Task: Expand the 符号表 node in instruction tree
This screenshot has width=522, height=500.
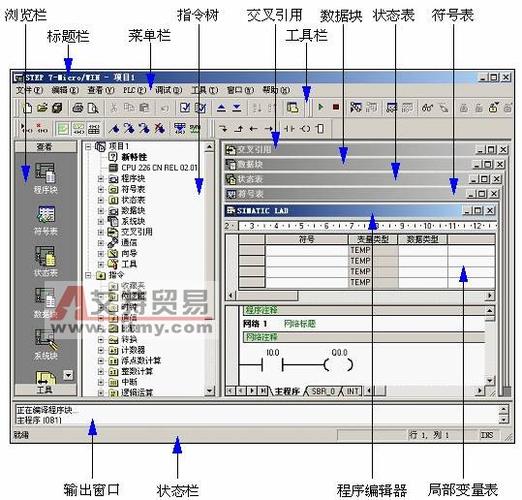Action: tap(101, 189)
